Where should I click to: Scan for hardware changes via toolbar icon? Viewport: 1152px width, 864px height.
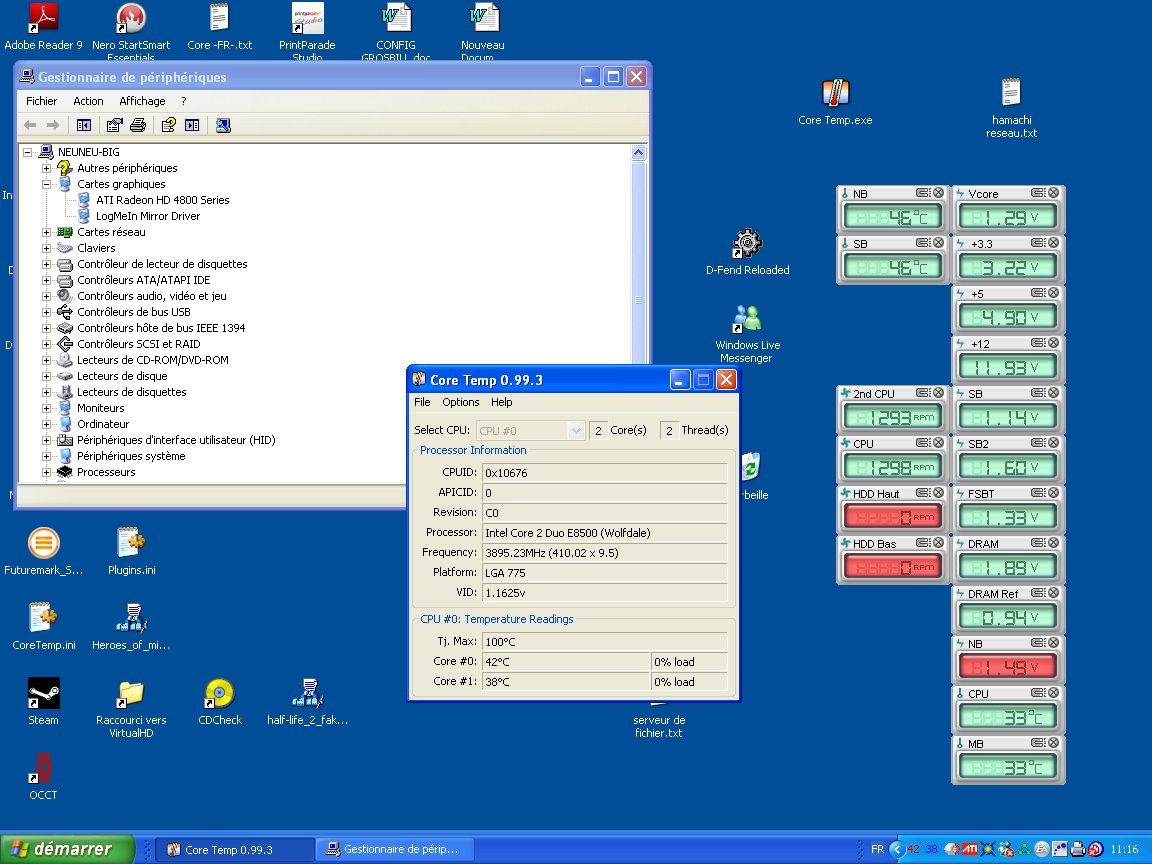pyautogui.click(x=223, y=125)
